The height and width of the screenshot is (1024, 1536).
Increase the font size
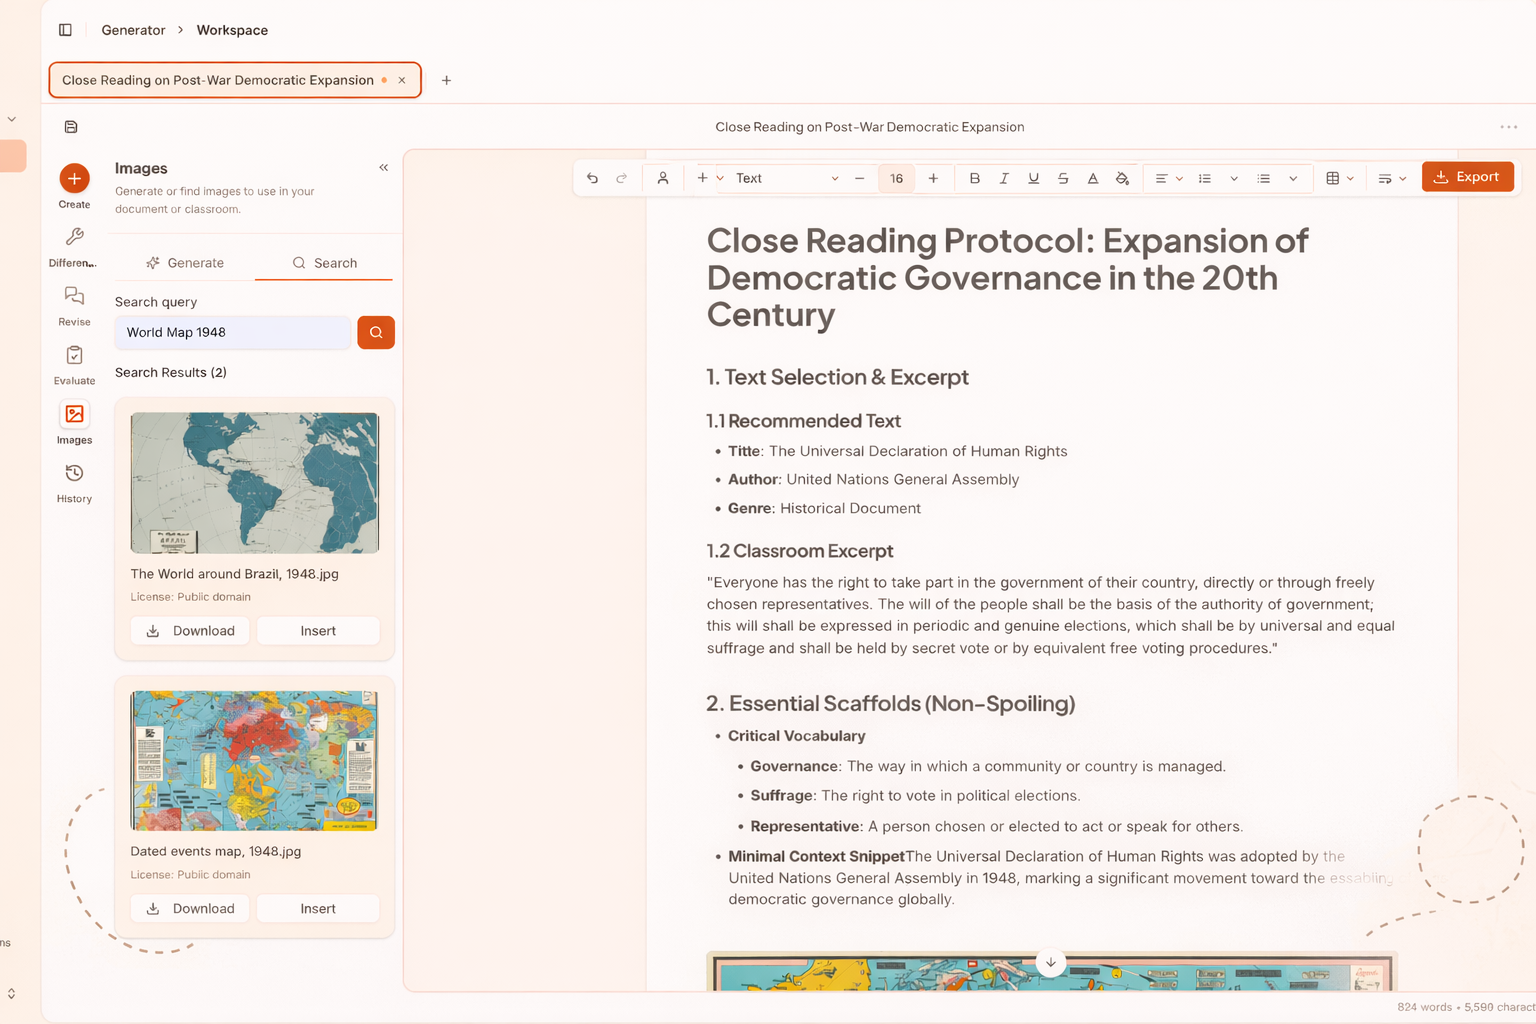pyautogui.click(x=933, y=178)
